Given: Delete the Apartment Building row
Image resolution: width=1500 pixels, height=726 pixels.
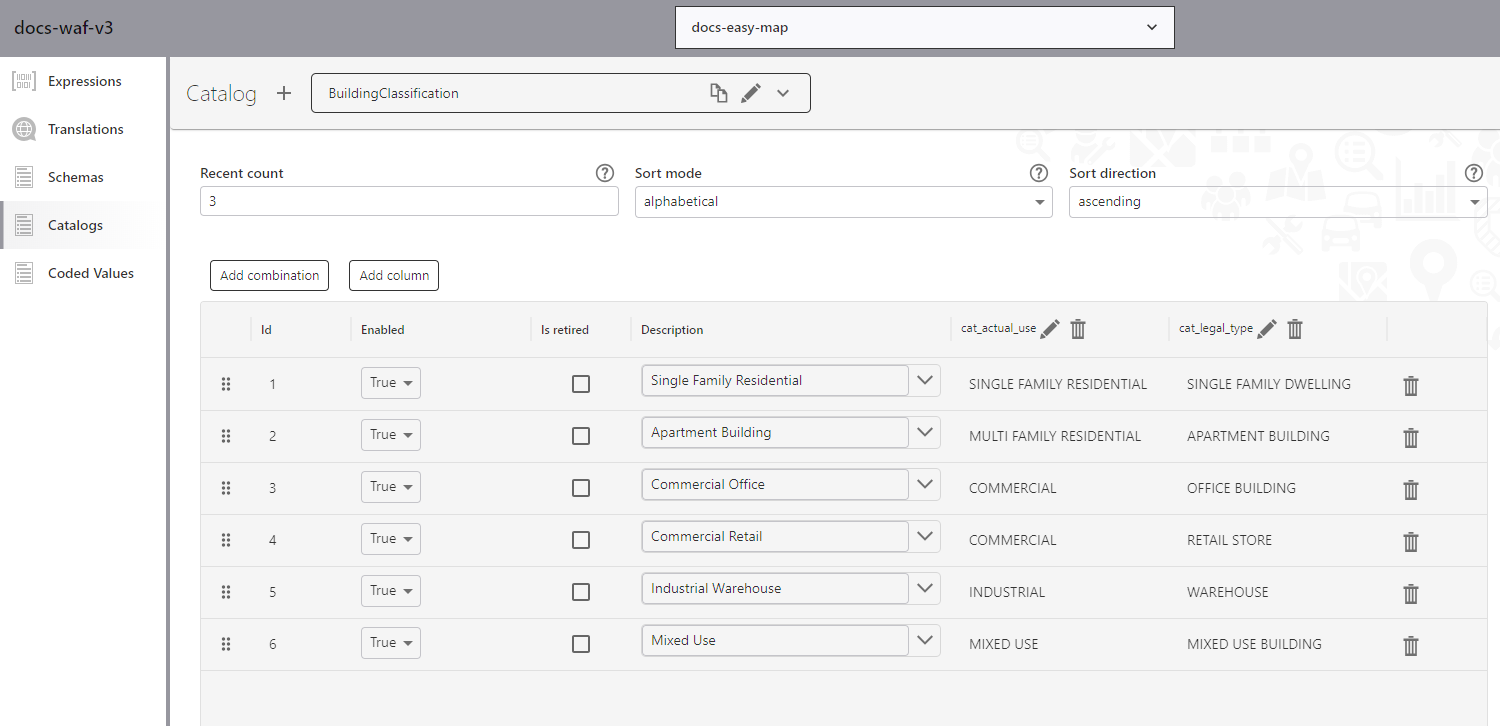Looking at the screenshot, I should pos(1411,437).
